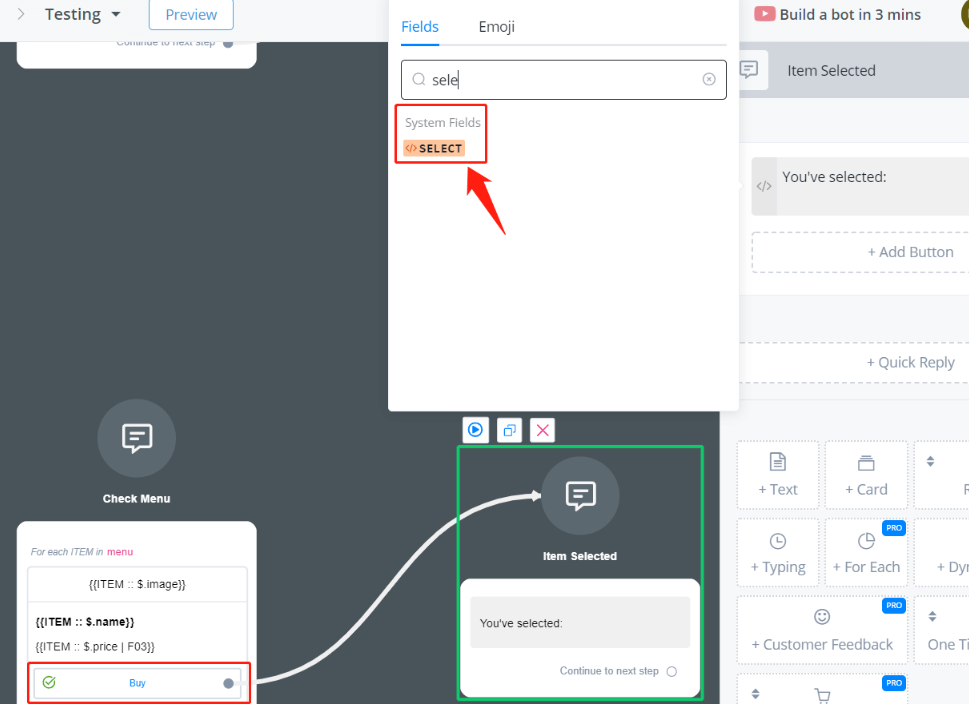
Task: Click the Check Menu message node icon
Action: (136, 438)
